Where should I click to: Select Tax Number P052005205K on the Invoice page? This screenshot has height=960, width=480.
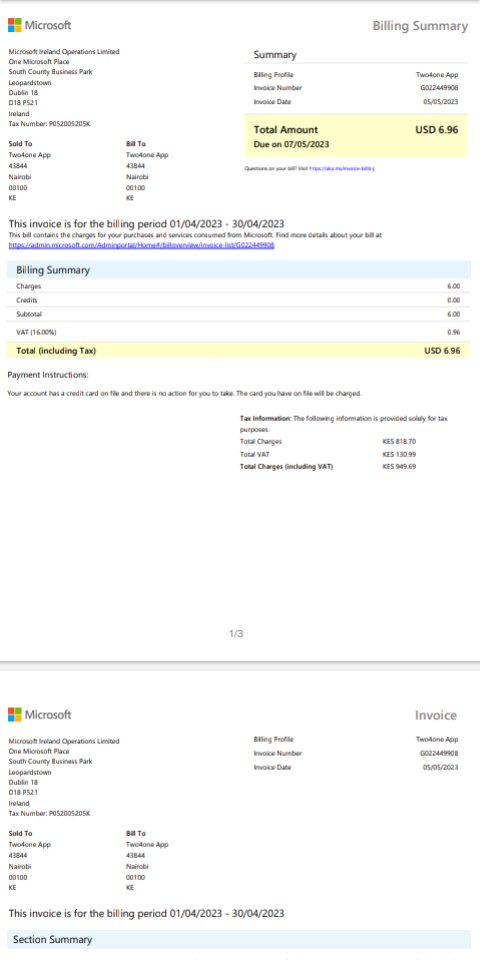pyautogui.click(x=49, y=814)
